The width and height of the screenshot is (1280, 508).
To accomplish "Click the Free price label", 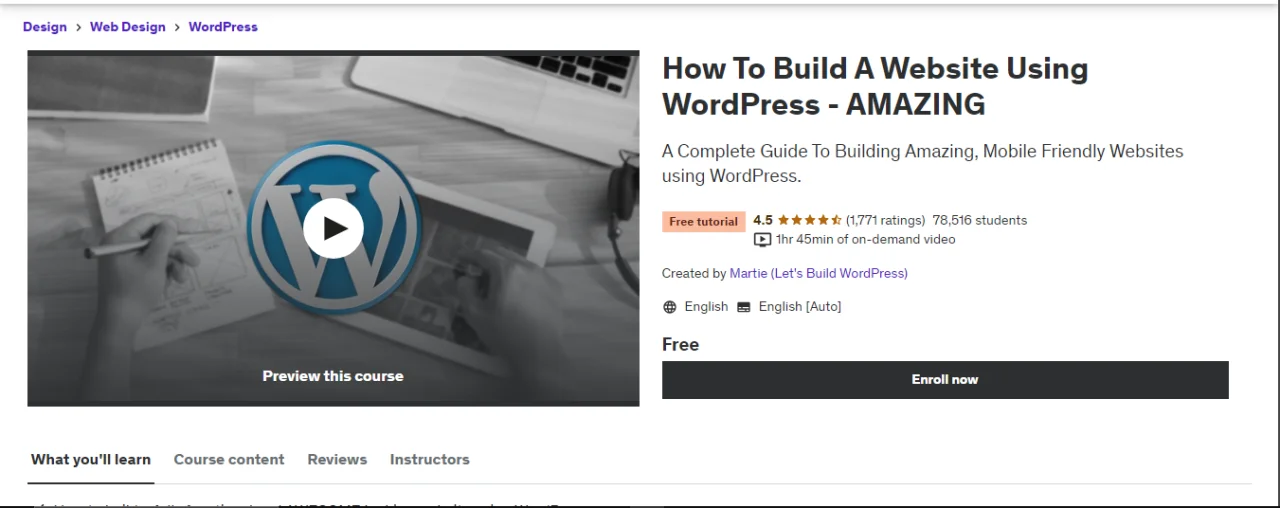I will click(680, 344).
